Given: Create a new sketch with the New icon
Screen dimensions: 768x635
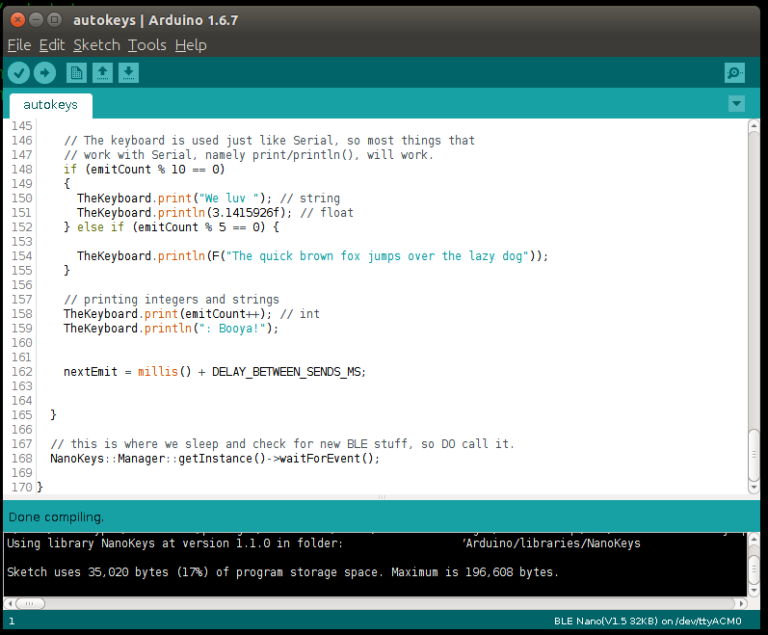Looking at the screenshot, I should tap(76, 72).
